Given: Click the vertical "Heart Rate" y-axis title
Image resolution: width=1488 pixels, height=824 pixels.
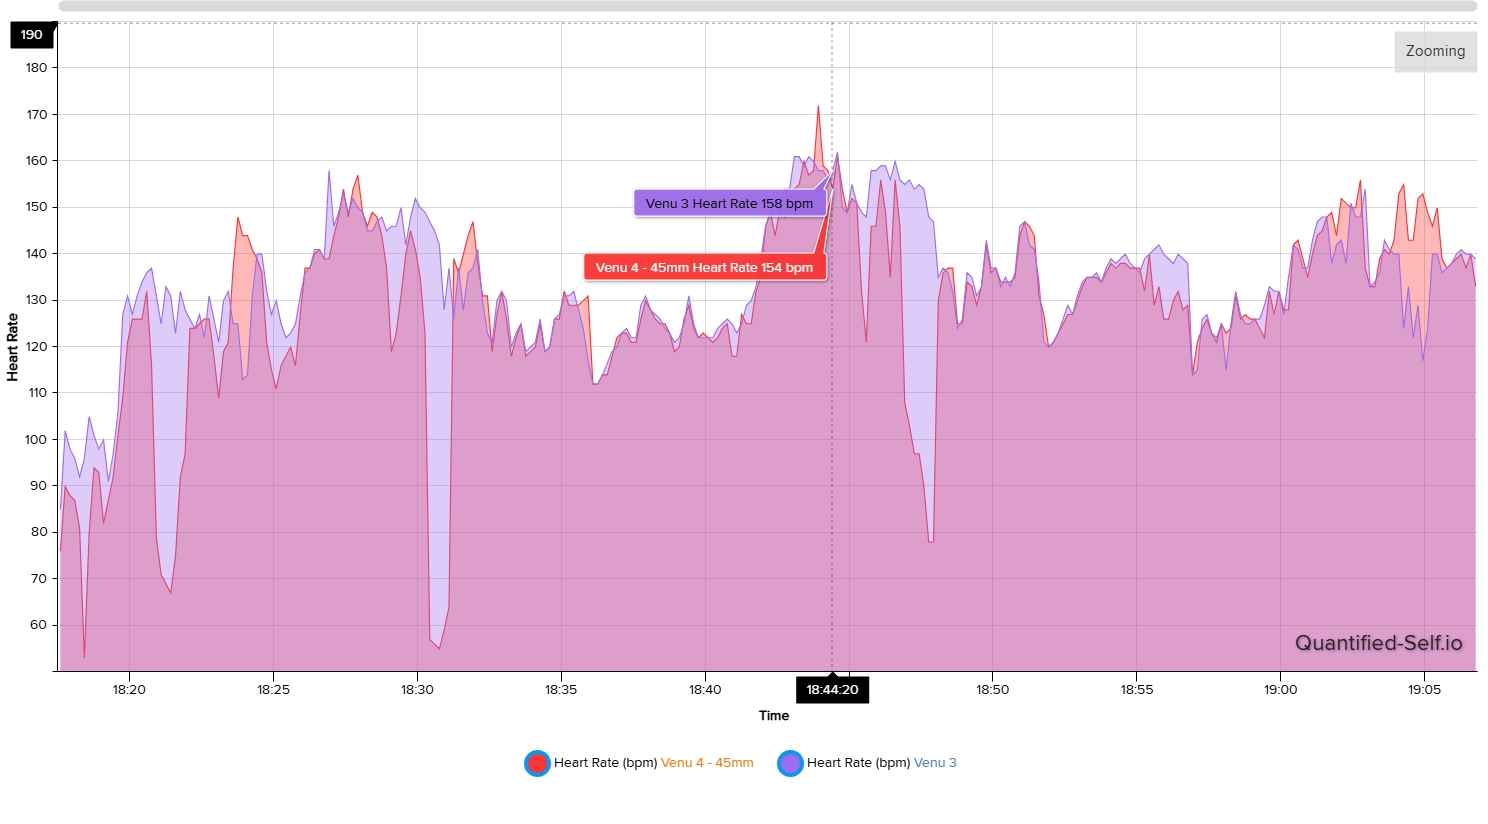Looking at the screenshot, I should tap(13, 347).
